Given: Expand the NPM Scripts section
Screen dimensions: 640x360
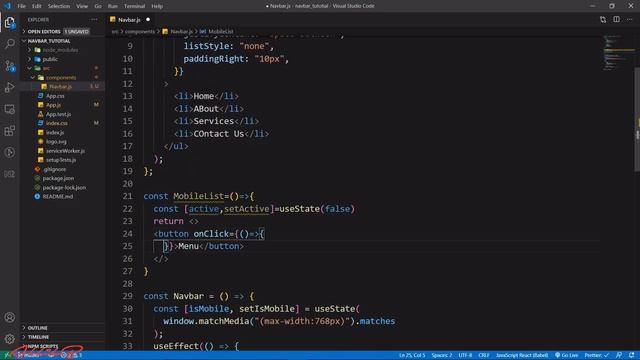Looking at the screenshot, I should click(x=62, y=346).
